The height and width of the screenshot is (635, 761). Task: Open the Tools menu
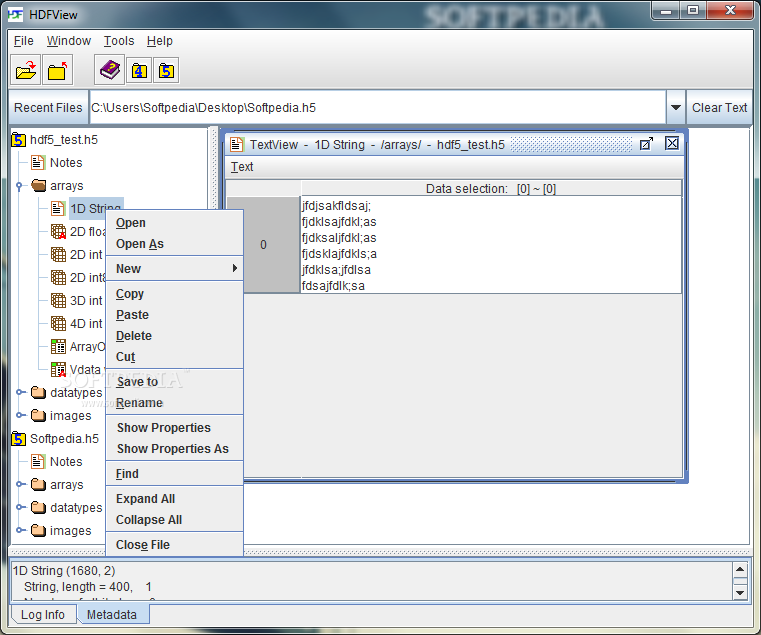click(x=119, y=41)
